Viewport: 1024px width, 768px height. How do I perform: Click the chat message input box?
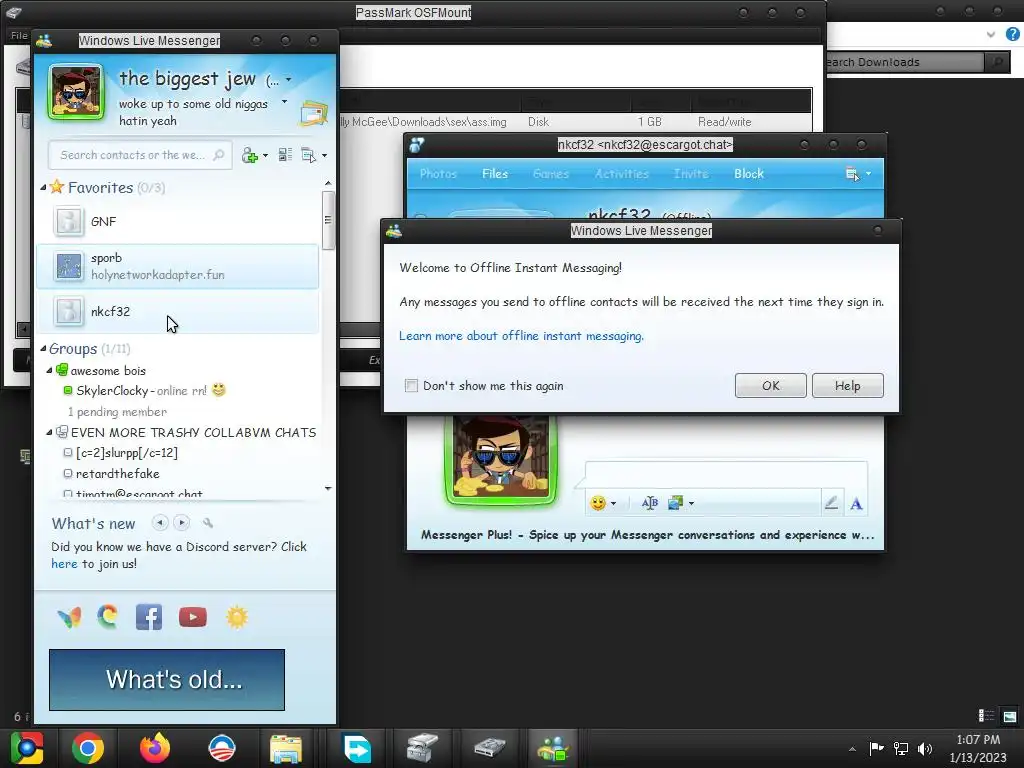pos(726,474)
